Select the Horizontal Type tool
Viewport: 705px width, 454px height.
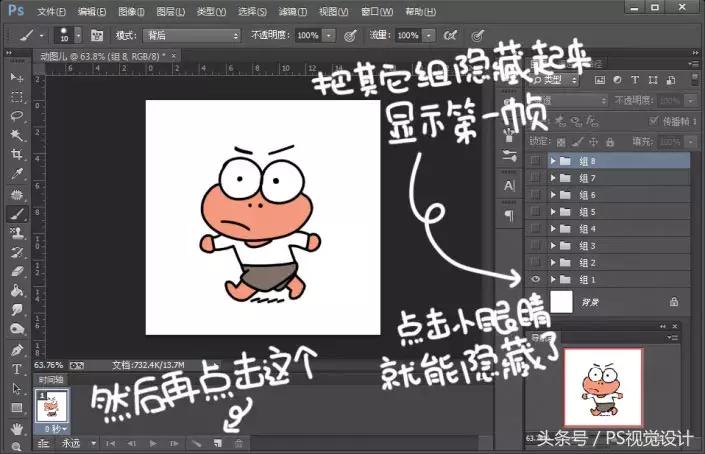pyautogui.click(x=17, y=369)
